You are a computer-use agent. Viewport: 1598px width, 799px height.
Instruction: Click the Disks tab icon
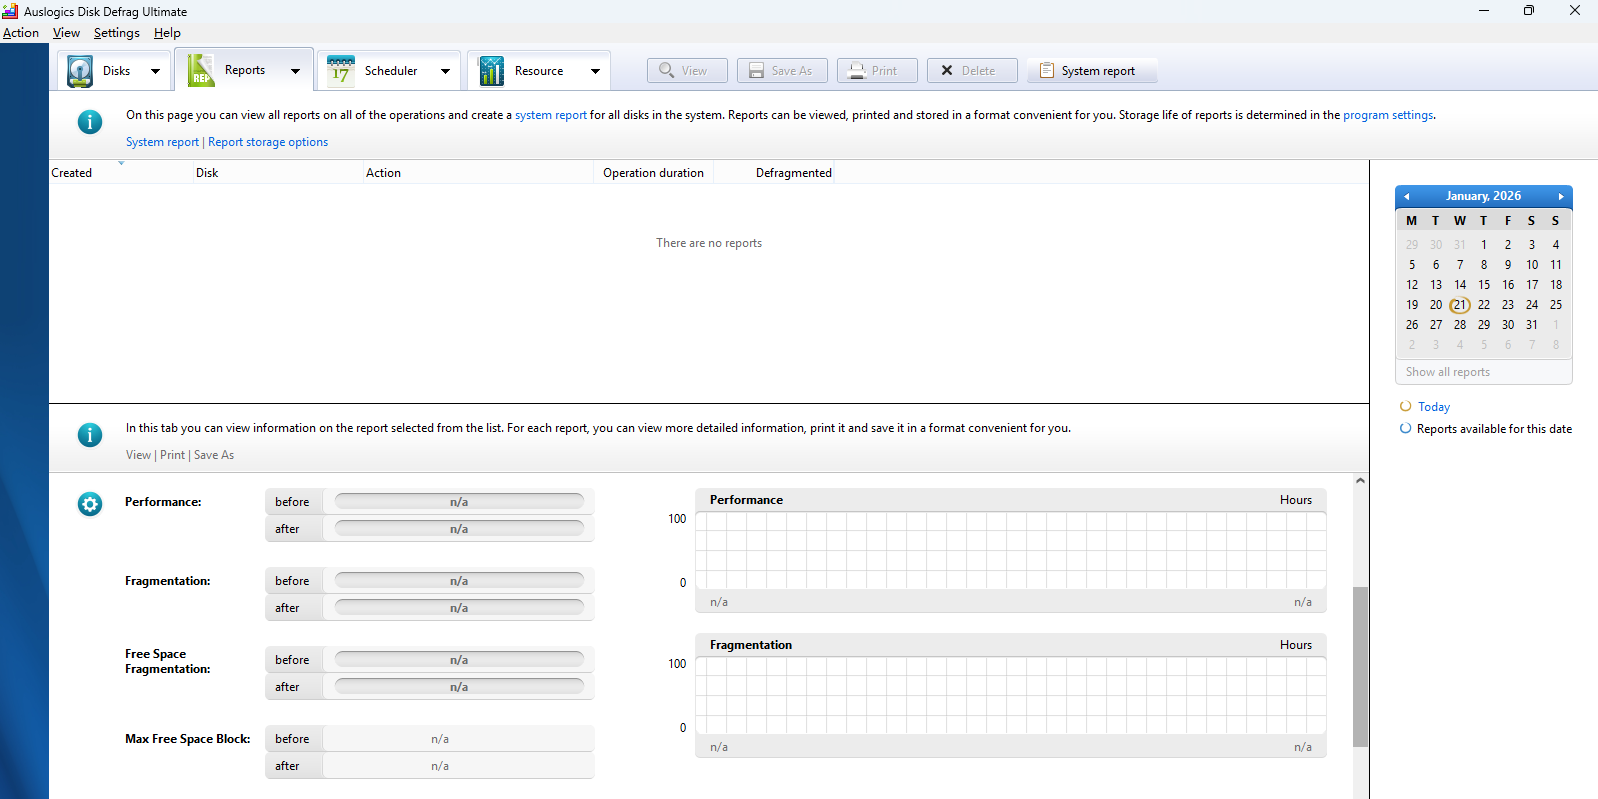coord(80,71)
